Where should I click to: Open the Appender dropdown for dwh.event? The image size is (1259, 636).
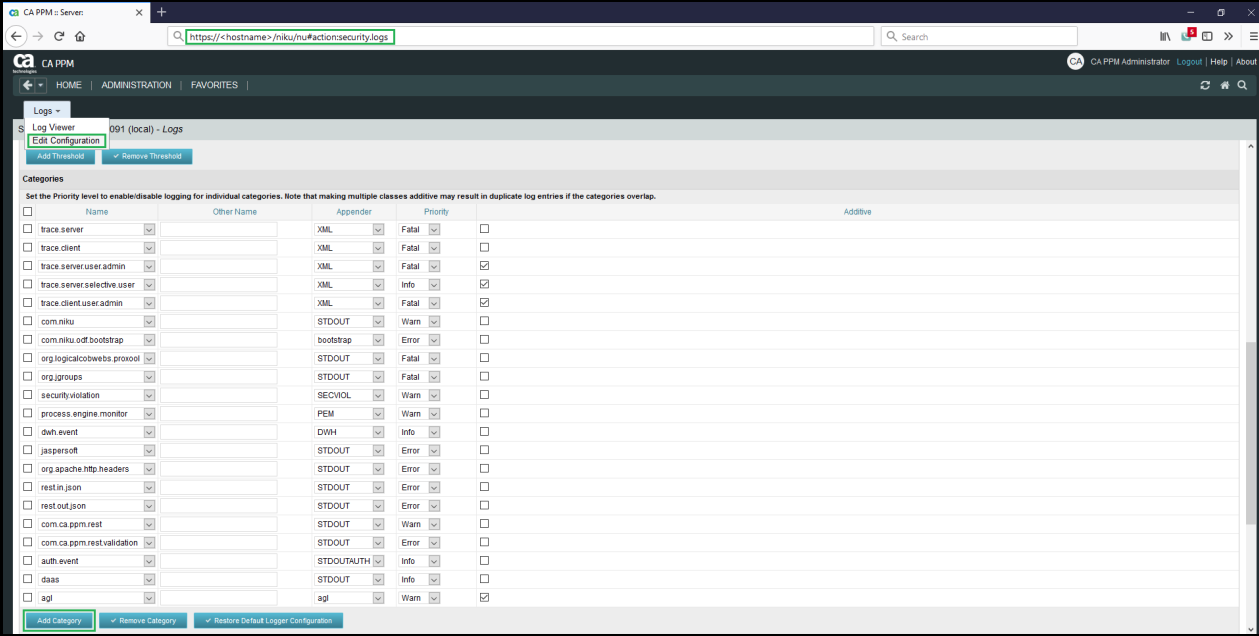[378, 432]
